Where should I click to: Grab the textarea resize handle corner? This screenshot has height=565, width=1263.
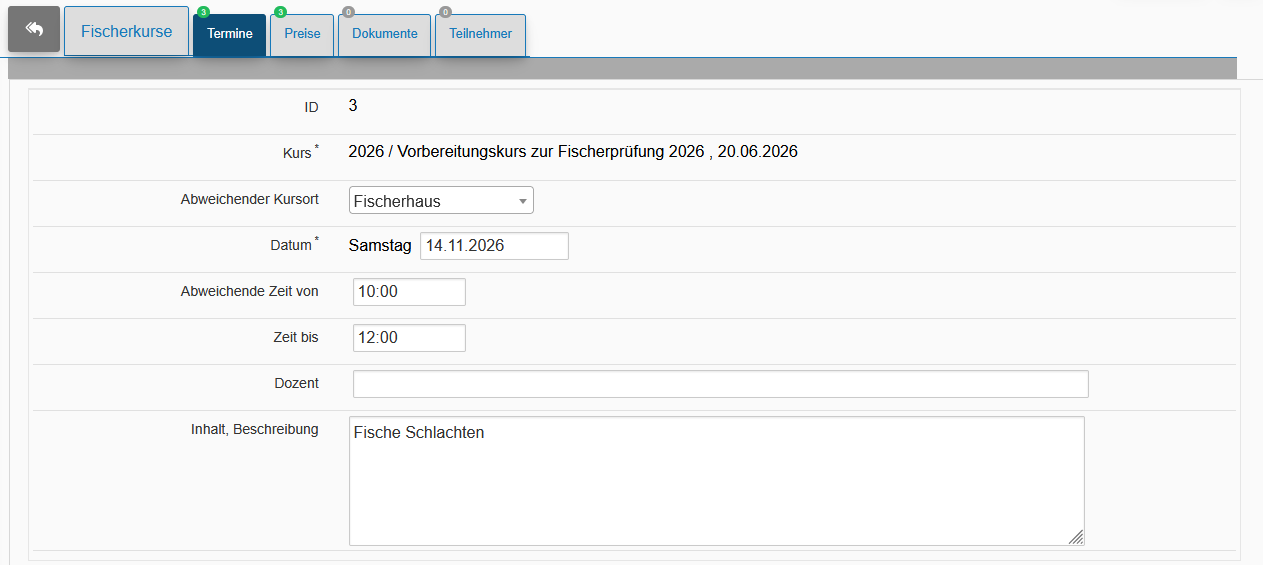click(x=1076, y=537)
